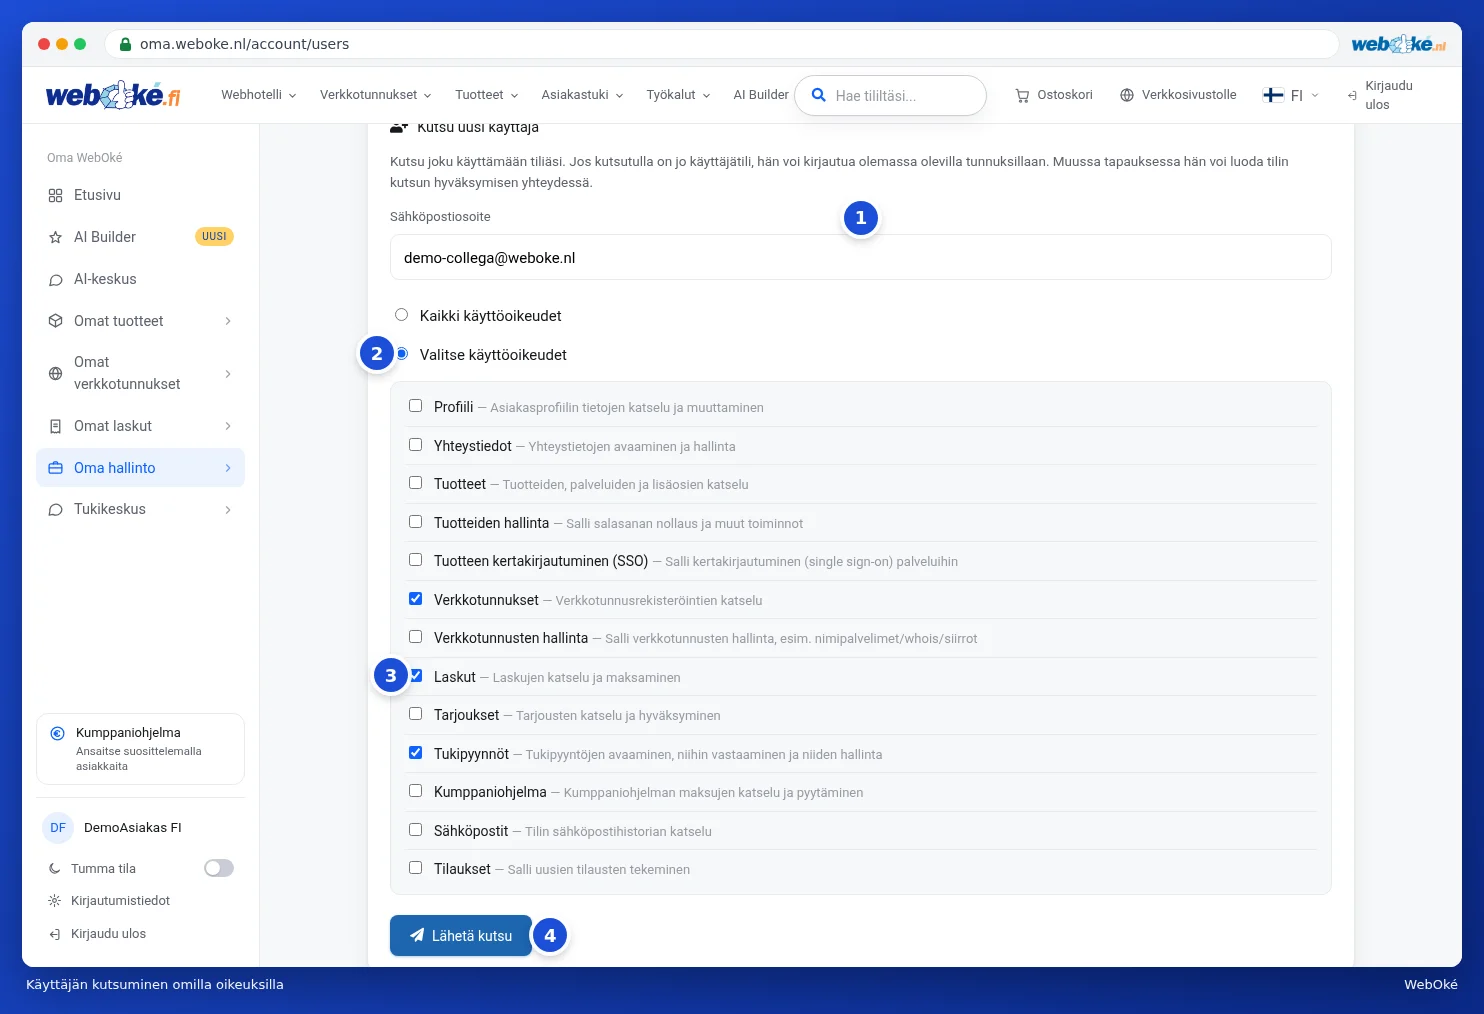This screenshot has width=1484, height=1014.
Task: Open the Kumppaniohjelma promo card
Action: [140, 749]
